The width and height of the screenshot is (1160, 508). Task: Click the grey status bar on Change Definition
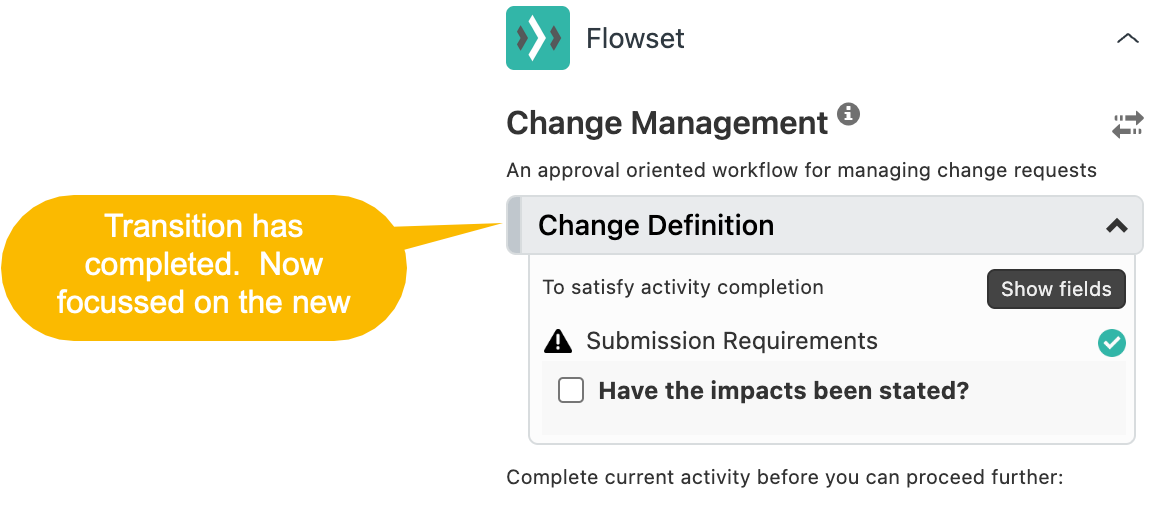click(514, 226)
